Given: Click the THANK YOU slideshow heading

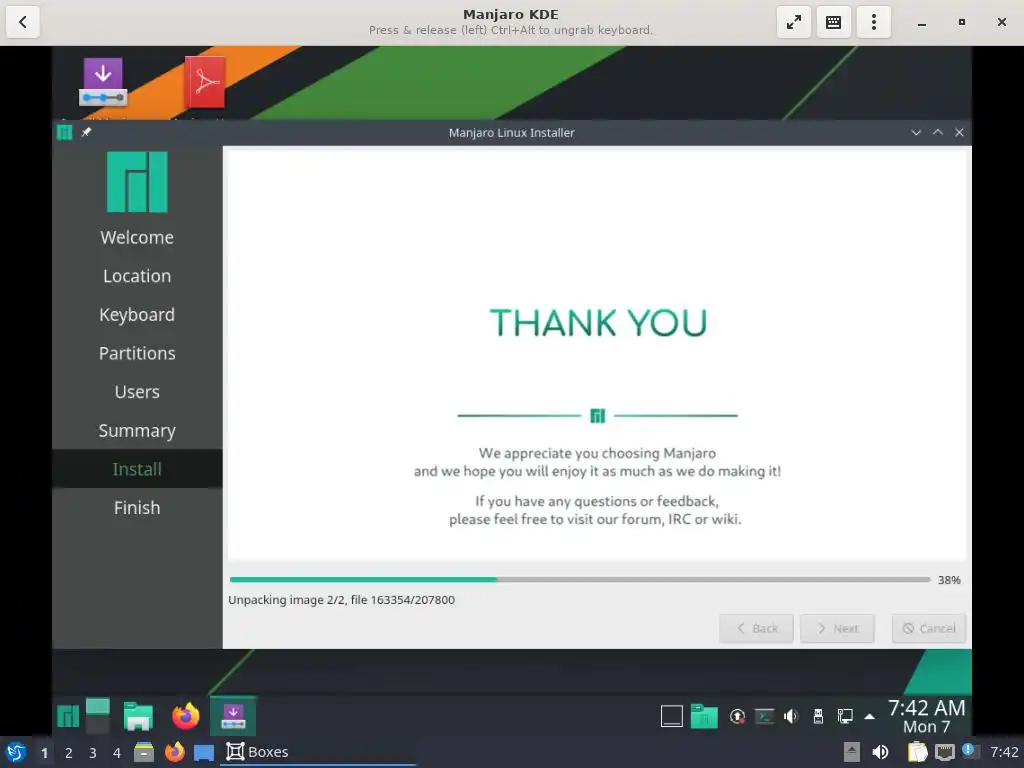Looking at the screenshot, I should tap(598, 323).
